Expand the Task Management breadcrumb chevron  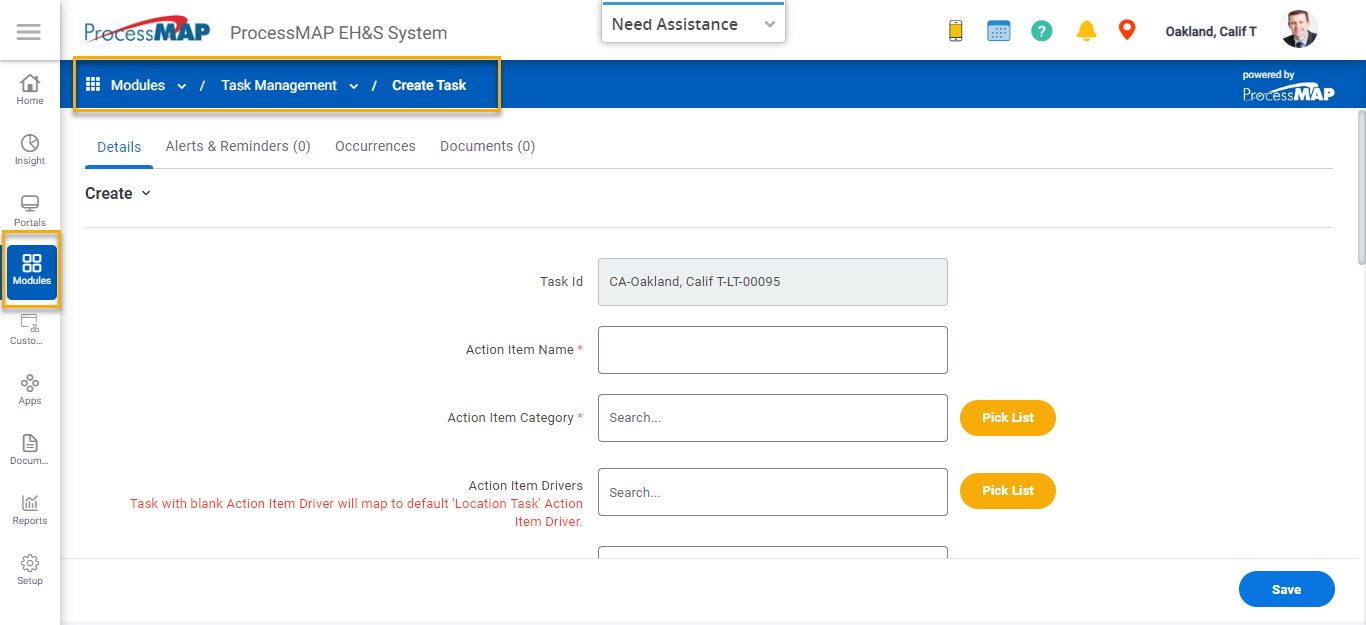(354, 86)
